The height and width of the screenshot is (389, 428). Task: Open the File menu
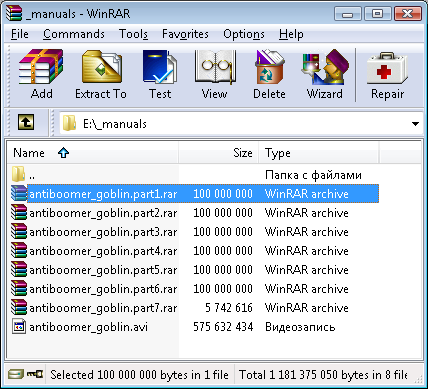coord(20,34)
